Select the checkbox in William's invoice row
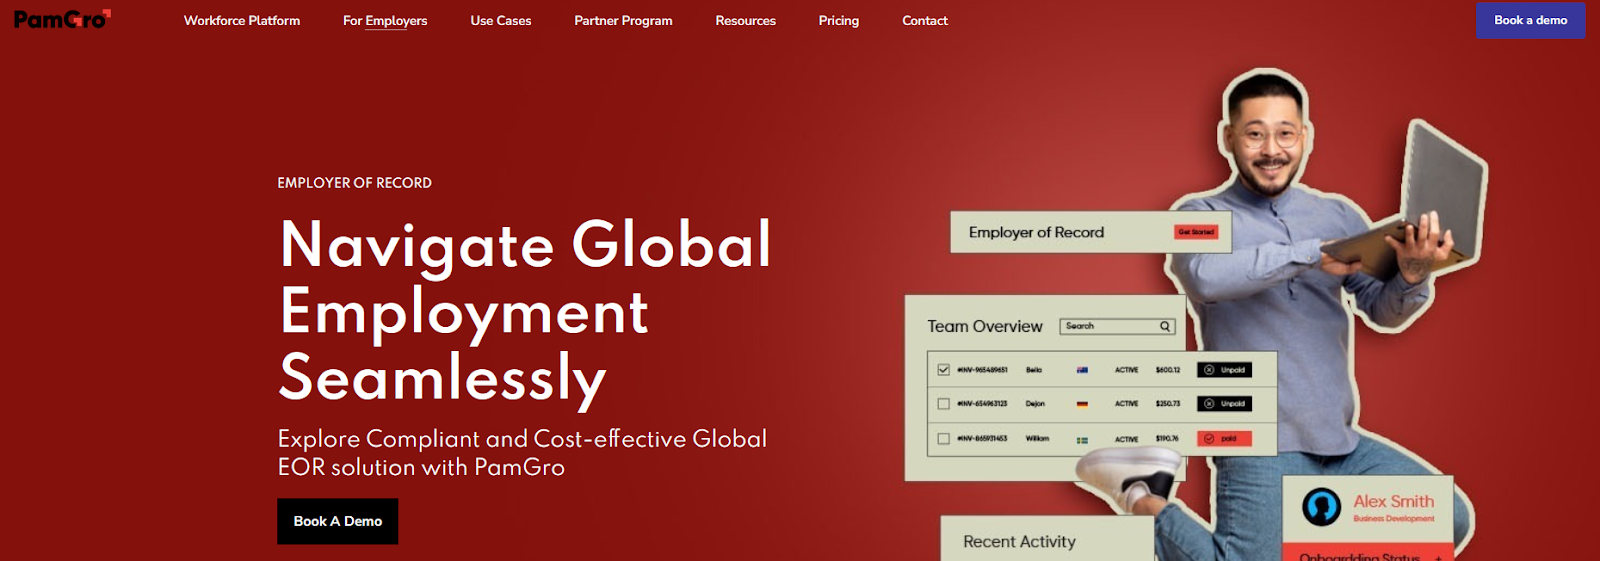This screenshot has width=1600, height=561. 943,439
